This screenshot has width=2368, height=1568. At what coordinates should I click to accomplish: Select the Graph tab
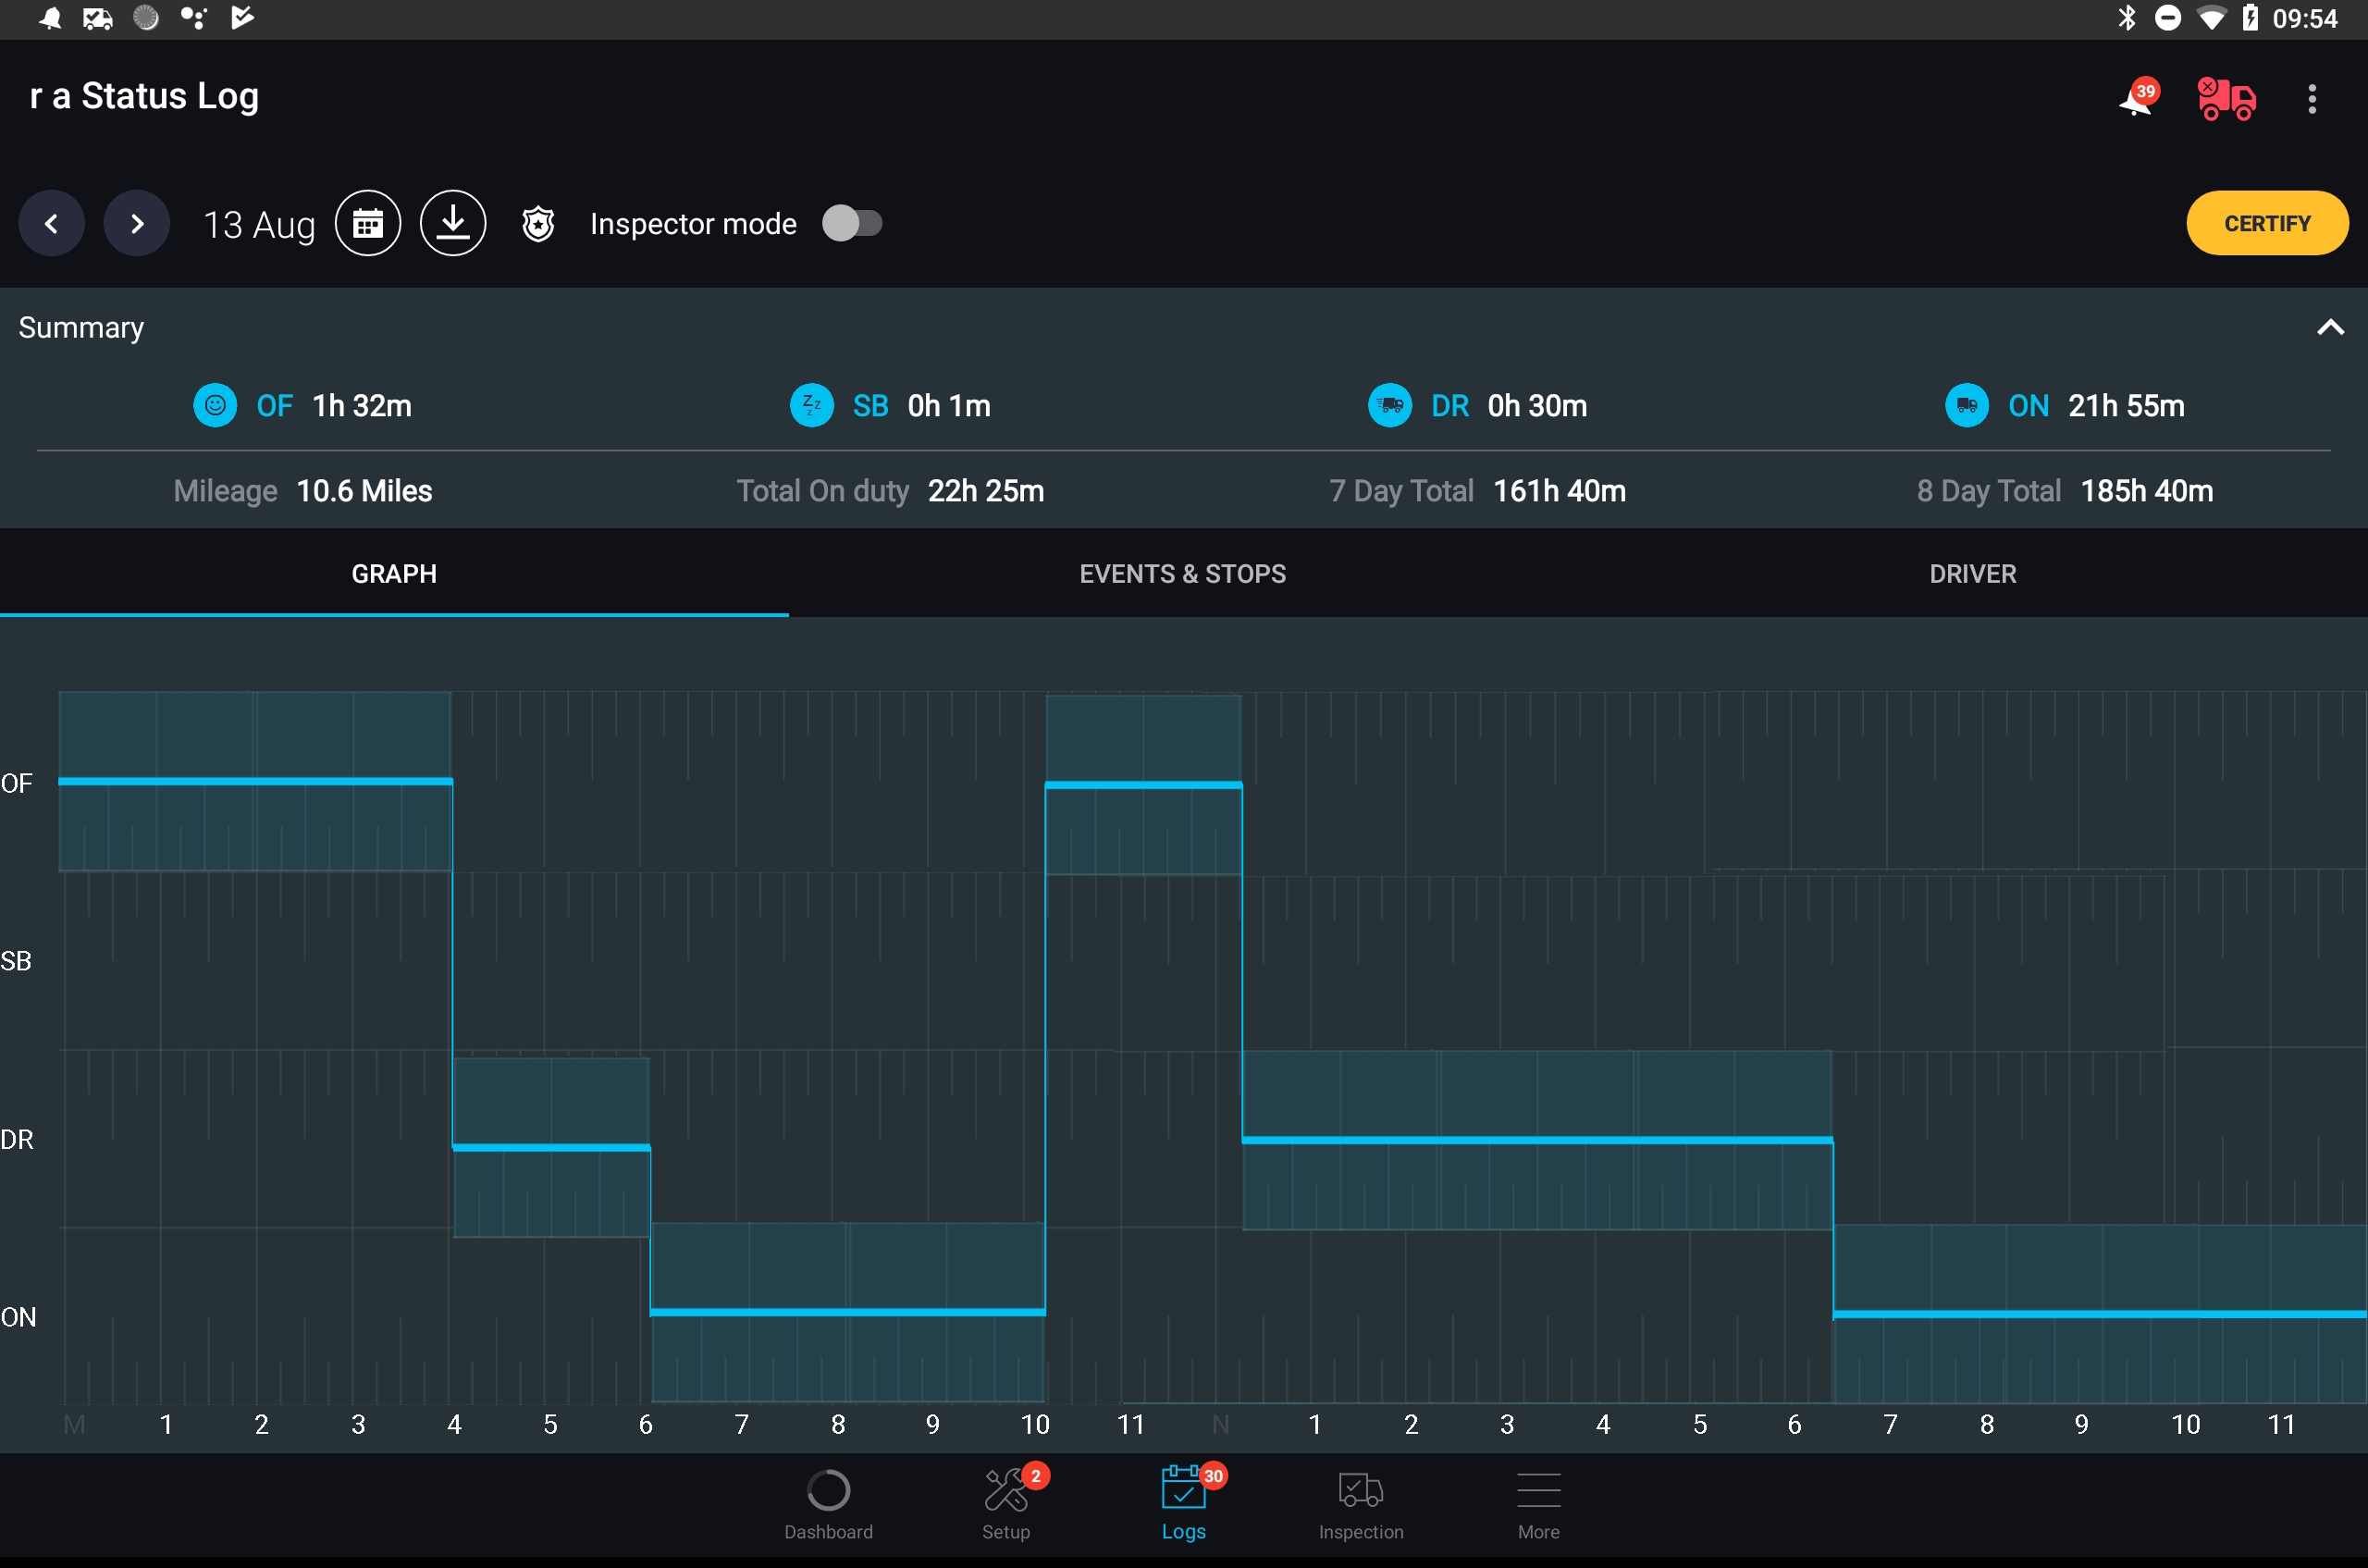394,574
